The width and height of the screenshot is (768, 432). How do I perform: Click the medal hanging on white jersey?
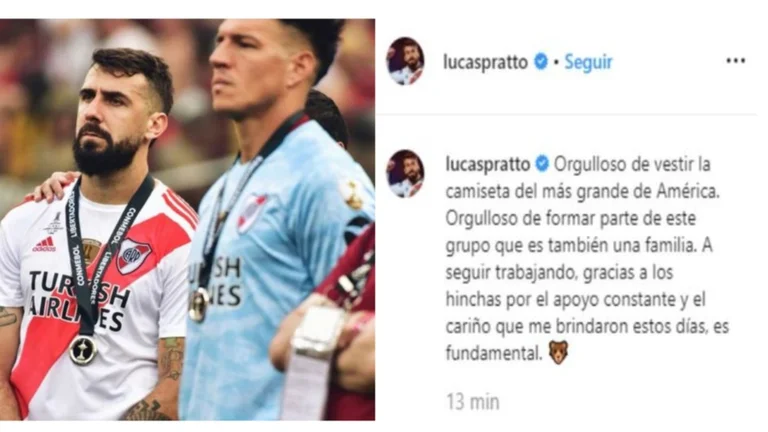pyautogui.click(x=83, y=350)
